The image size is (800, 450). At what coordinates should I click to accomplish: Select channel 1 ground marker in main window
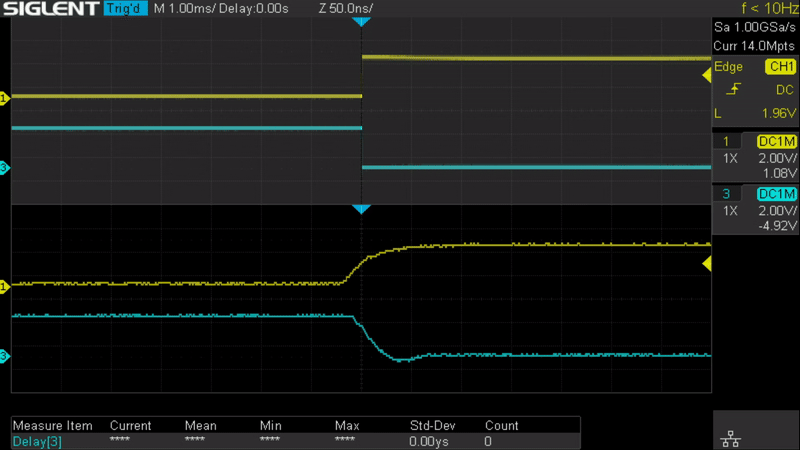click(4, 98)
